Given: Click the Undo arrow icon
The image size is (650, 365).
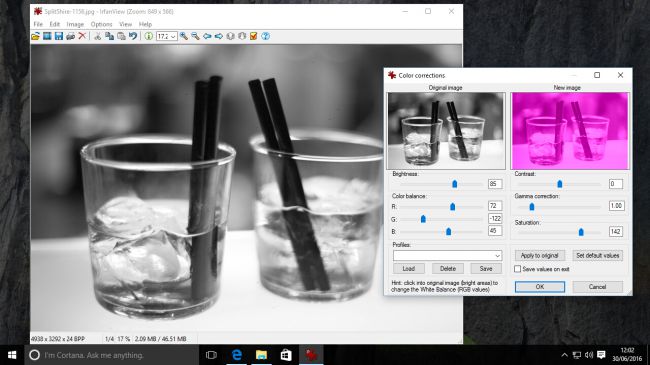Looking at the screenshot, I should tap(133, 36).
